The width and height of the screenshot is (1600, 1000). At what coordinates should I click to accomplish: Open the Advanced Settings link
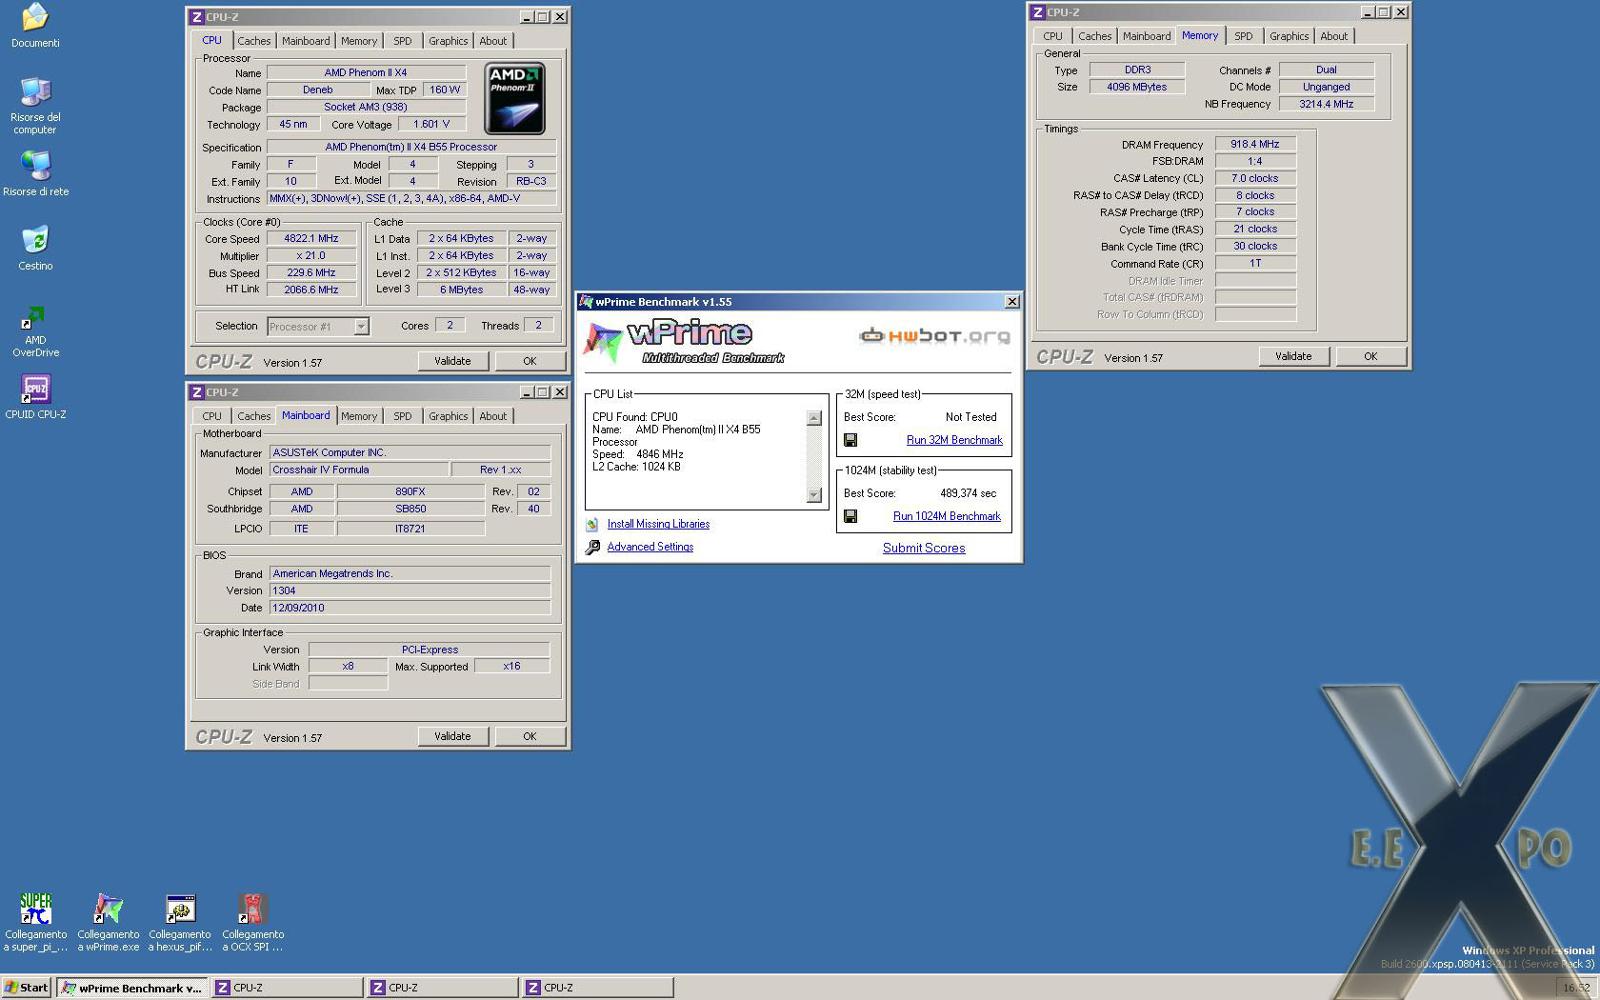pos(650,547)
